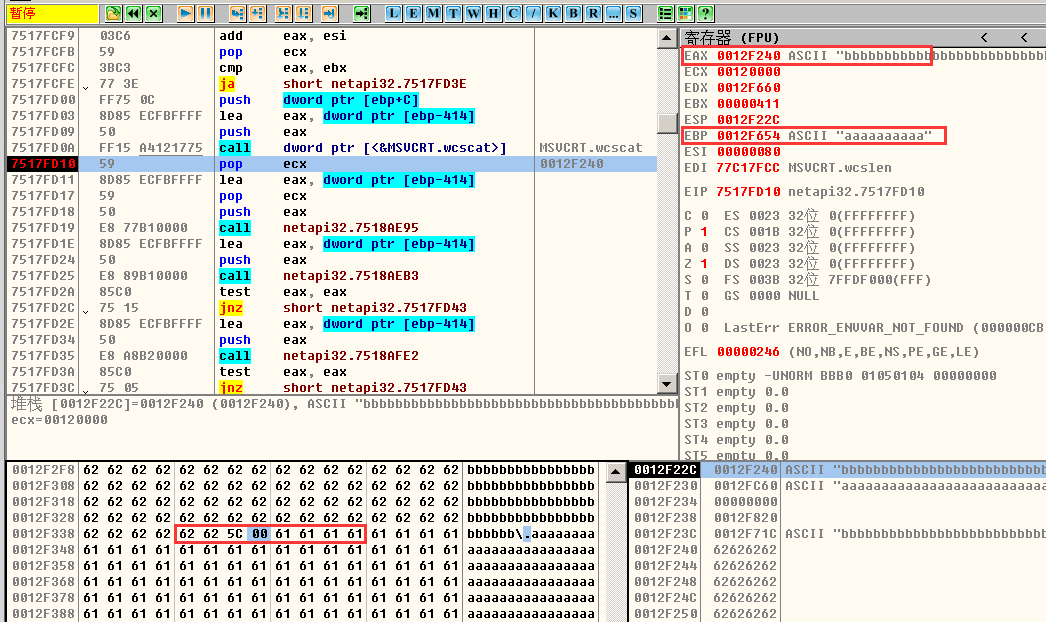1046x622 pixels.
Task: Select the C flag bit value
Action: [706, 216]
